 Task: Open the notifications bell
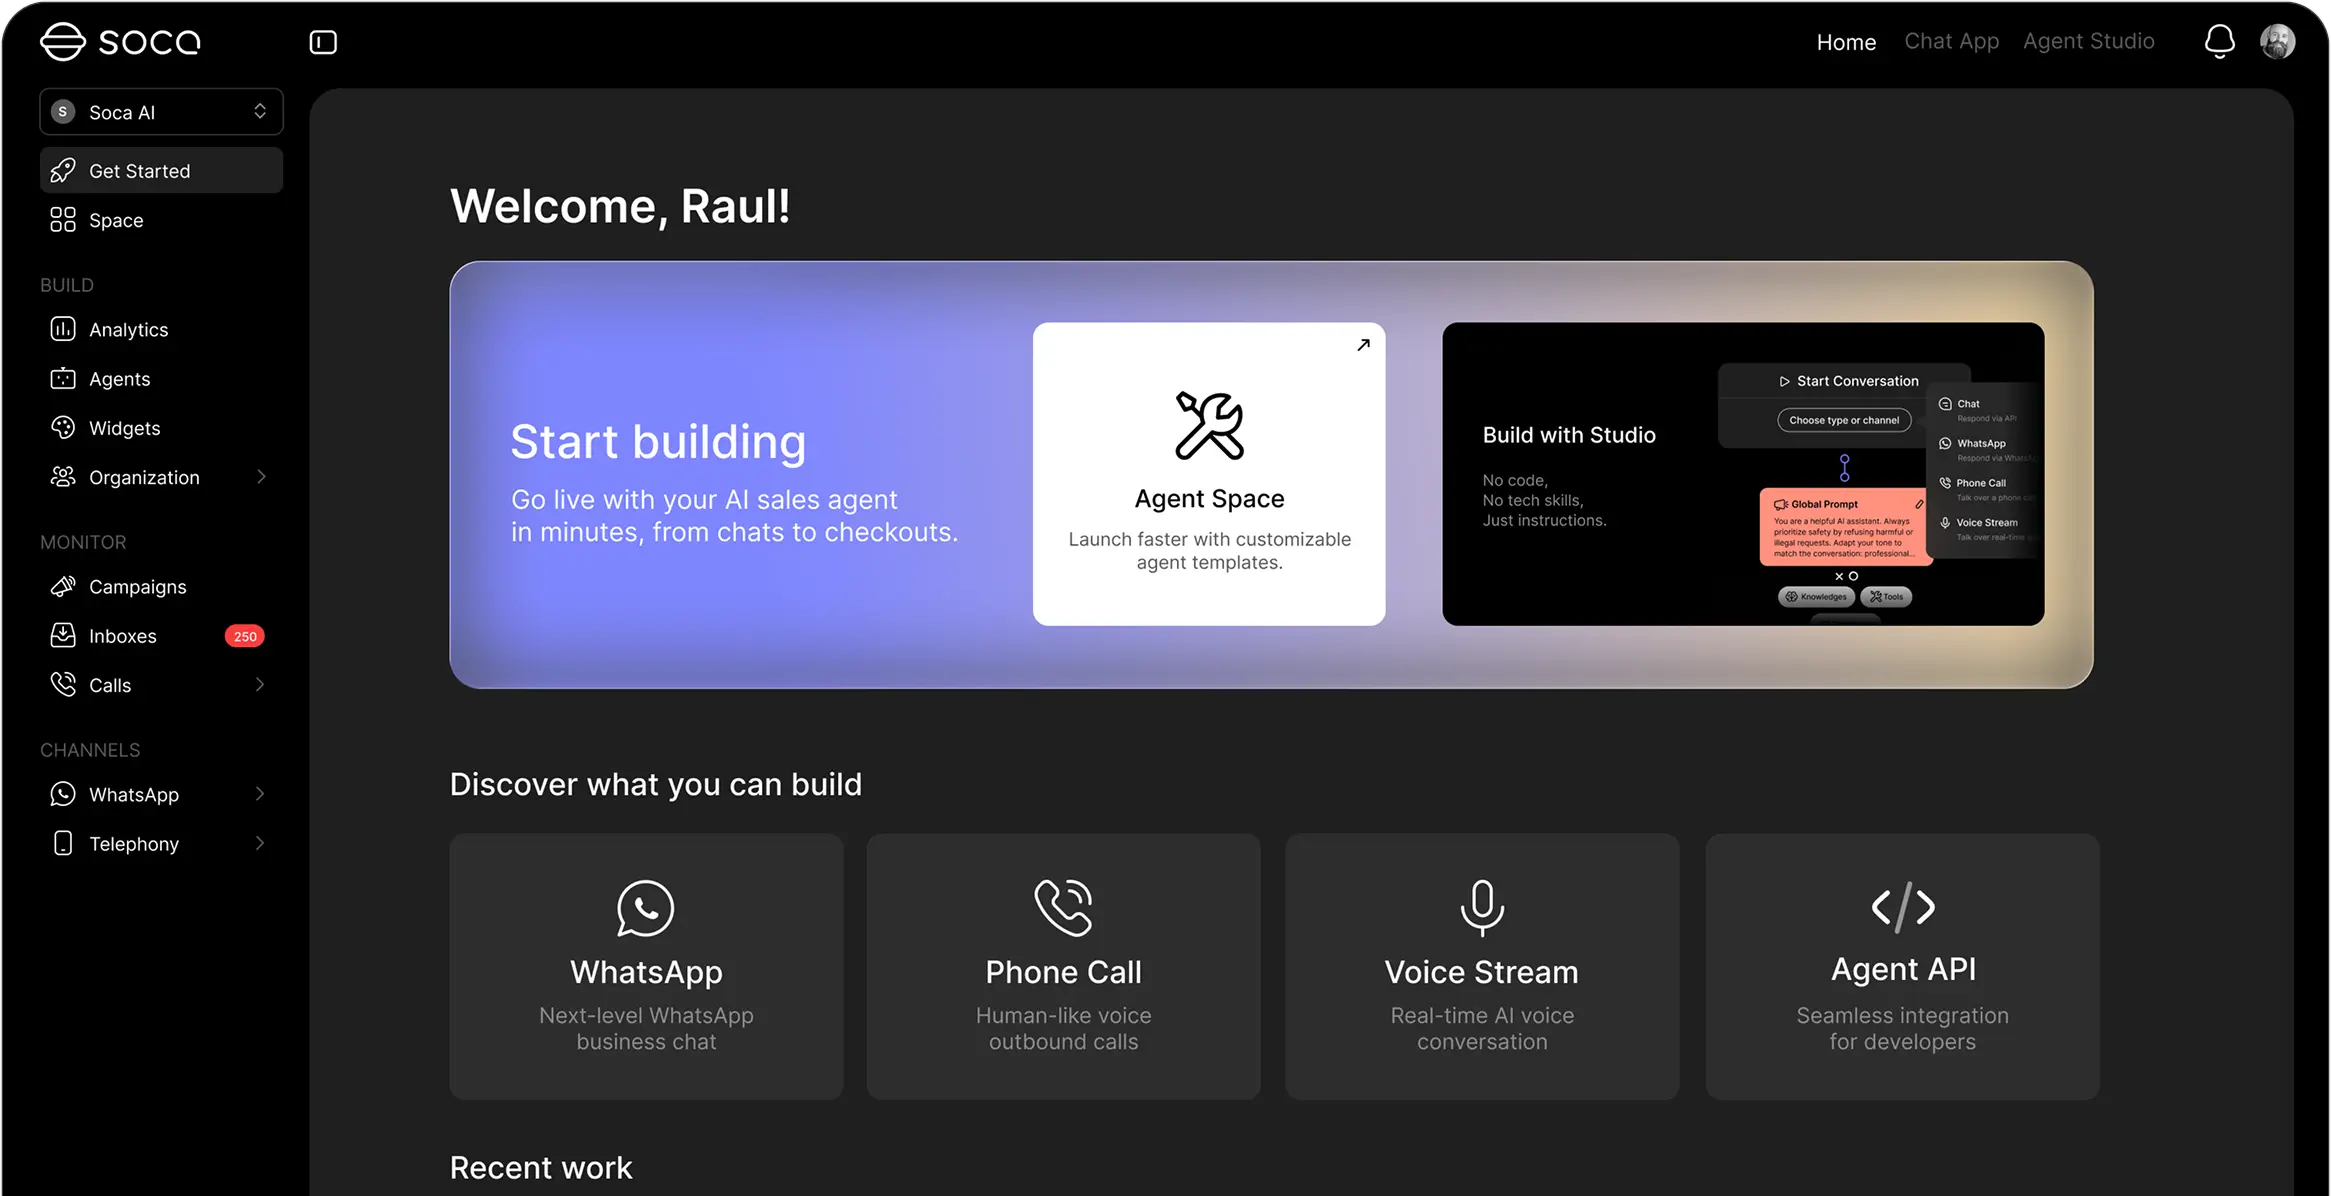tap(2219, 41)
